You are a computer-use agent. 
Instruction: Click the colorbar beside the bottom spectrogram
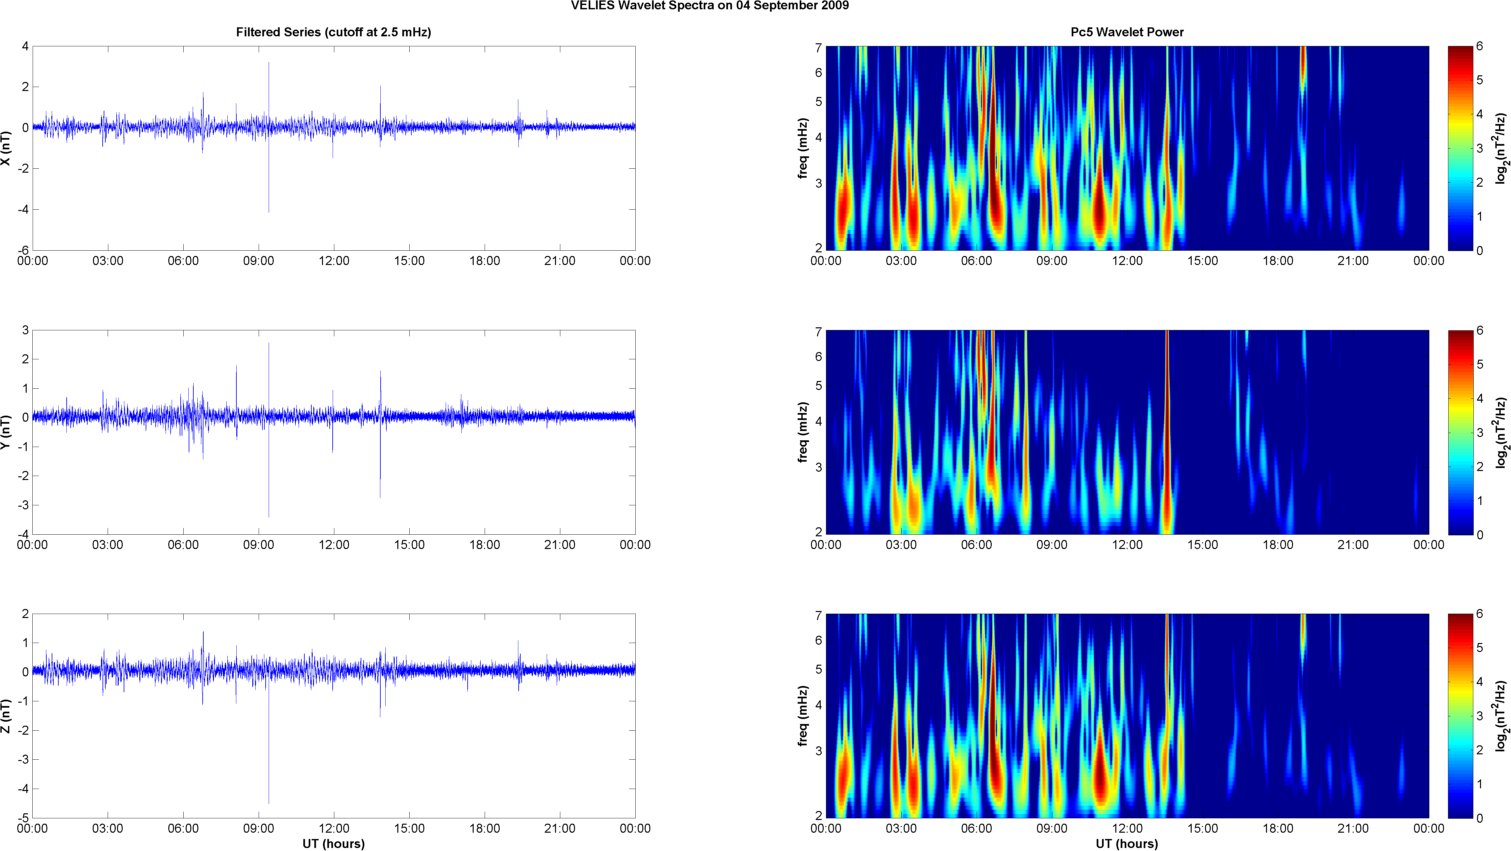tap(1460, 716)
